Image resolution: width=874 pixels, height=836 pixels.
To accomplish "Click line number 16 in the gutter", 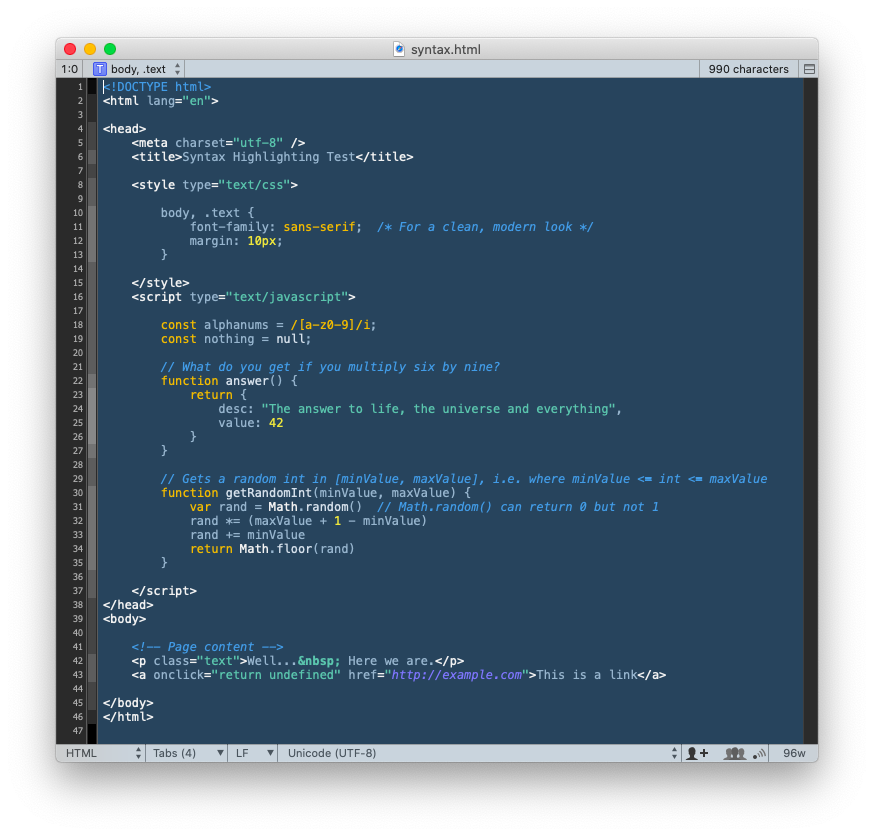I will (77, 297).
